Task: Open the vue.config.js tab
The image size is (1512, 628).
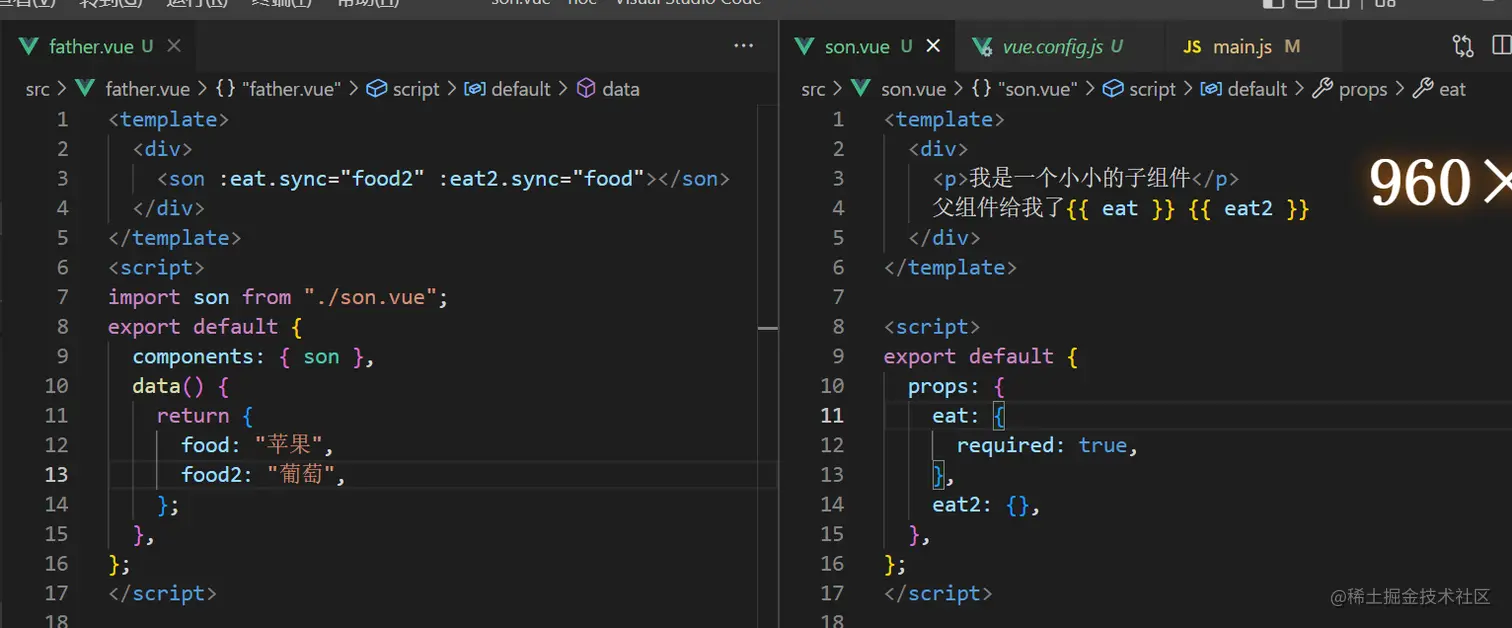Action: [1060, 46]
